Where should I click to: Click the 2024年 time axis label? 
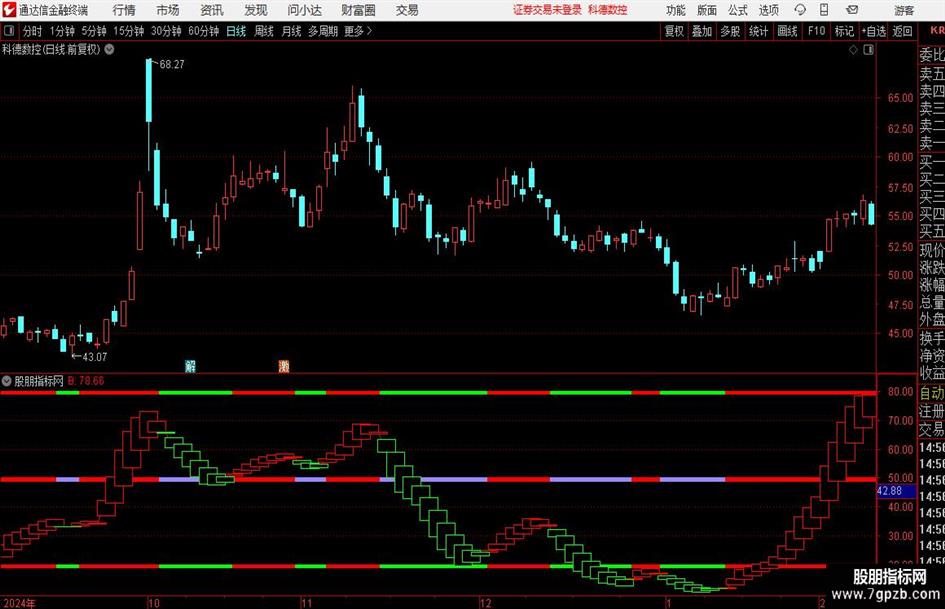pyautogui.click(x=19, y=603)
